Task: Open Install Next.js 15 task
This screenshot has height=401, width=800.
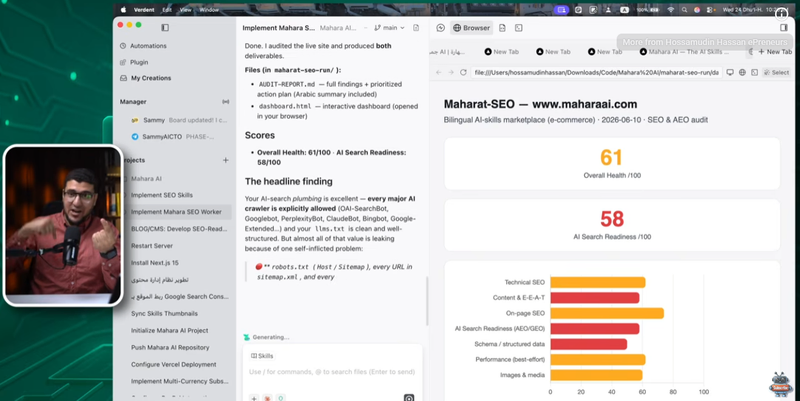Action: (155, 263)
